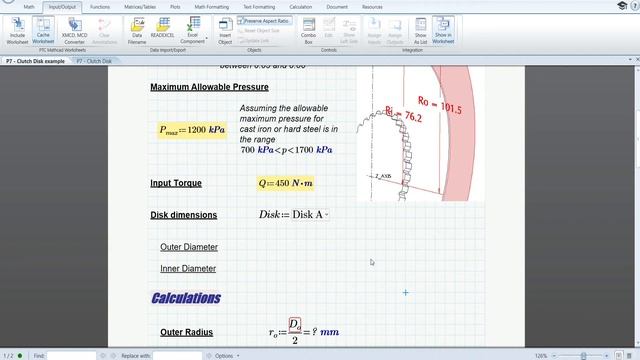Click the zoom in plus button

tap(607, 356)
